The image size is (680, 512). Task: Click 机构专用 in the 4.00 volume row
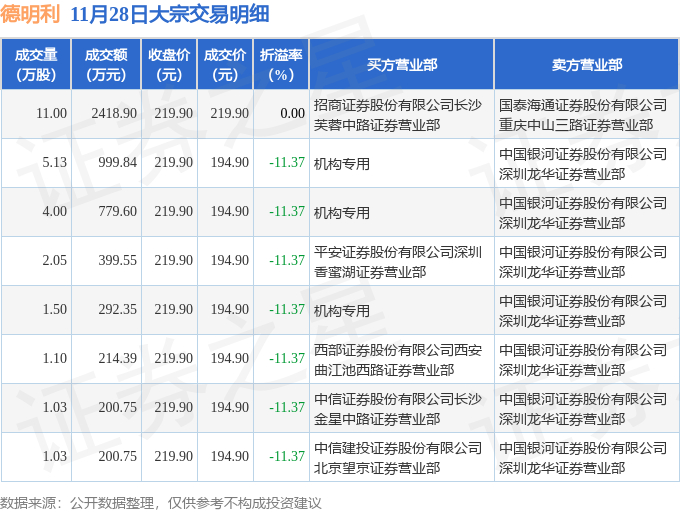point(342,213)
